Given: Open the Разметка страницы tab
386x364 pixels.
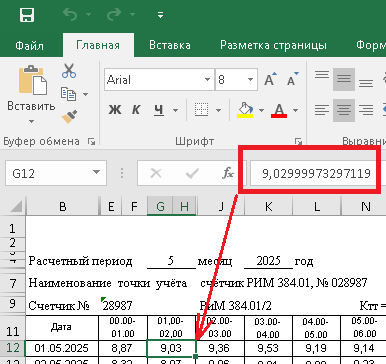Looking at the screenshot, I should pos(273,45).
